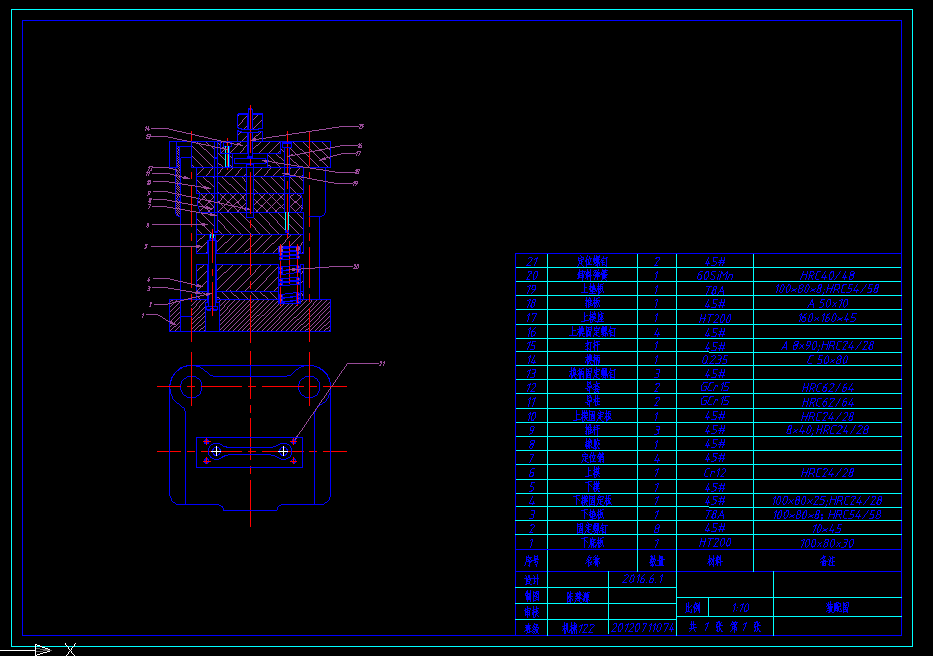Image resolution: width=933 pixels, height=656 pixels.
Task: Click the 100×80×25;HRC24/28 remark
Action: click(x=827, y=501)
